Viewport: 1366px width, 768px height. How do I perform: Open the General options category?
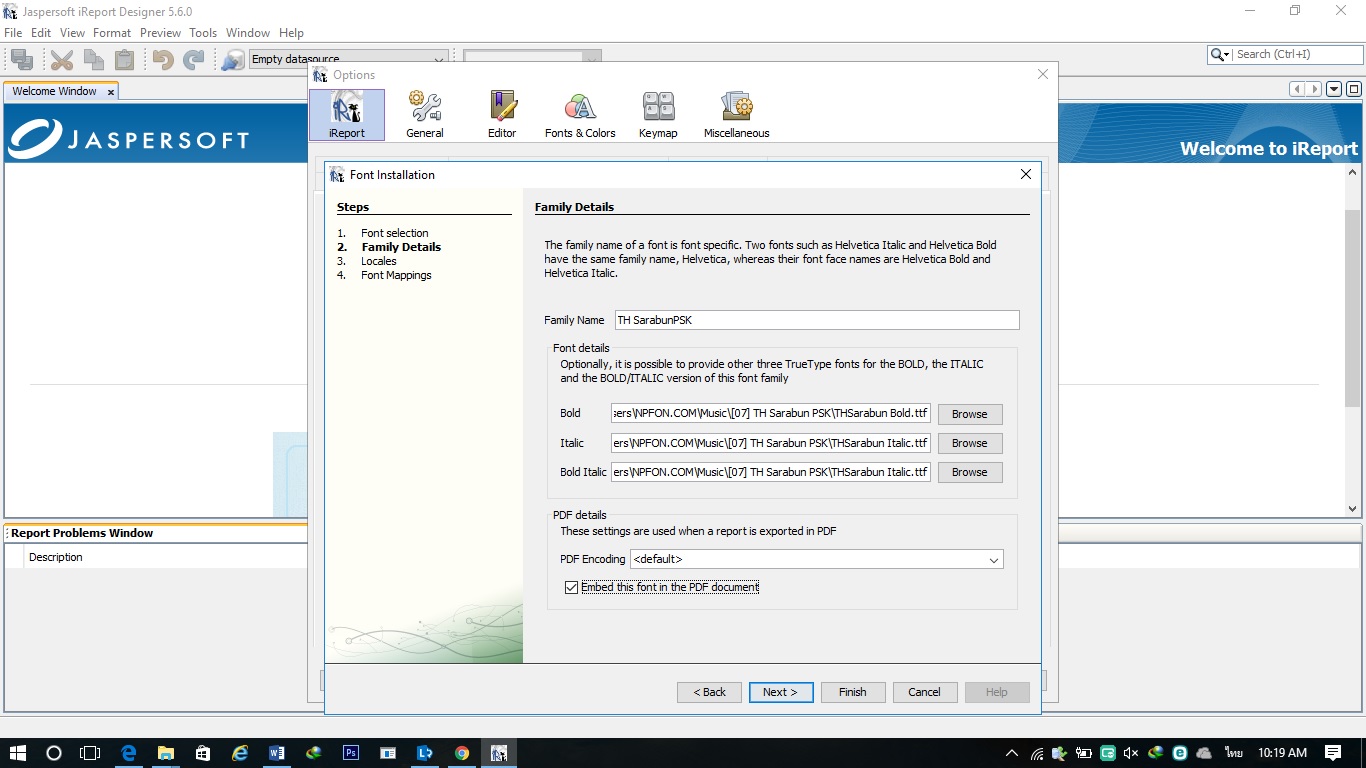pyautogui.click(x=425, y=115)
